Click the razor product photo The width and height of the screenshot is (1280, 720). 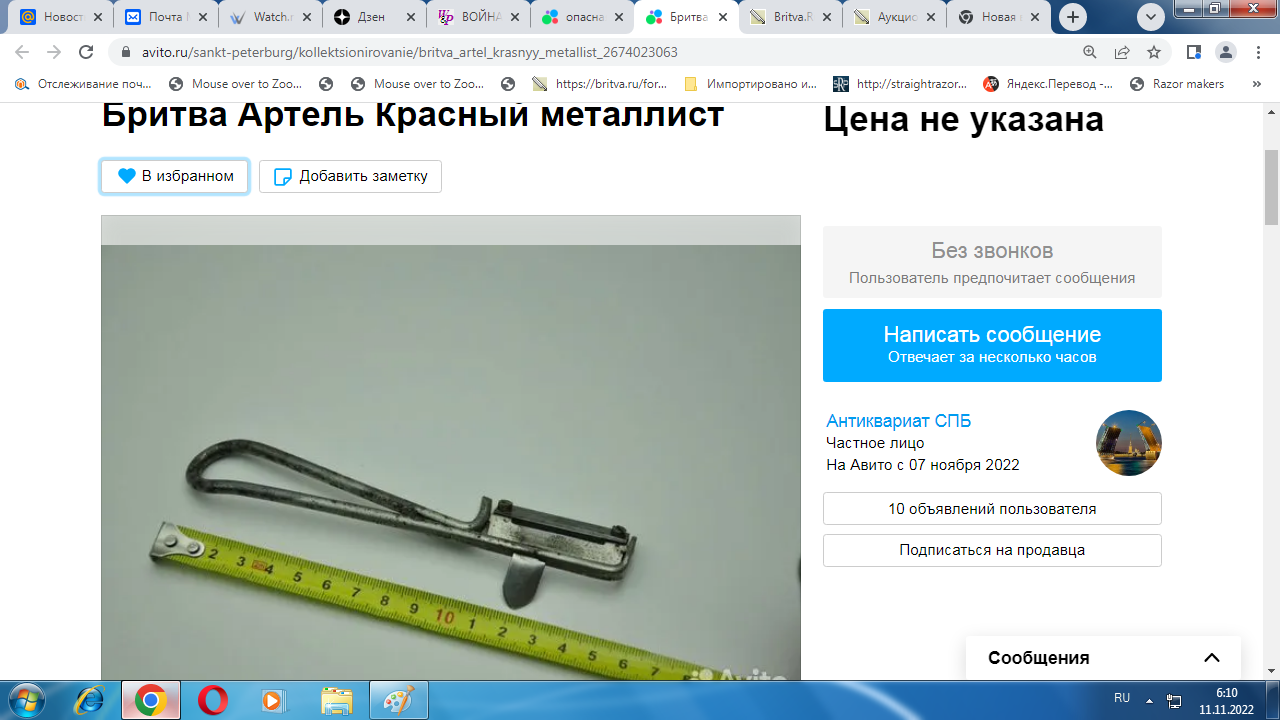pyautogui.click(x=450, y=450)
